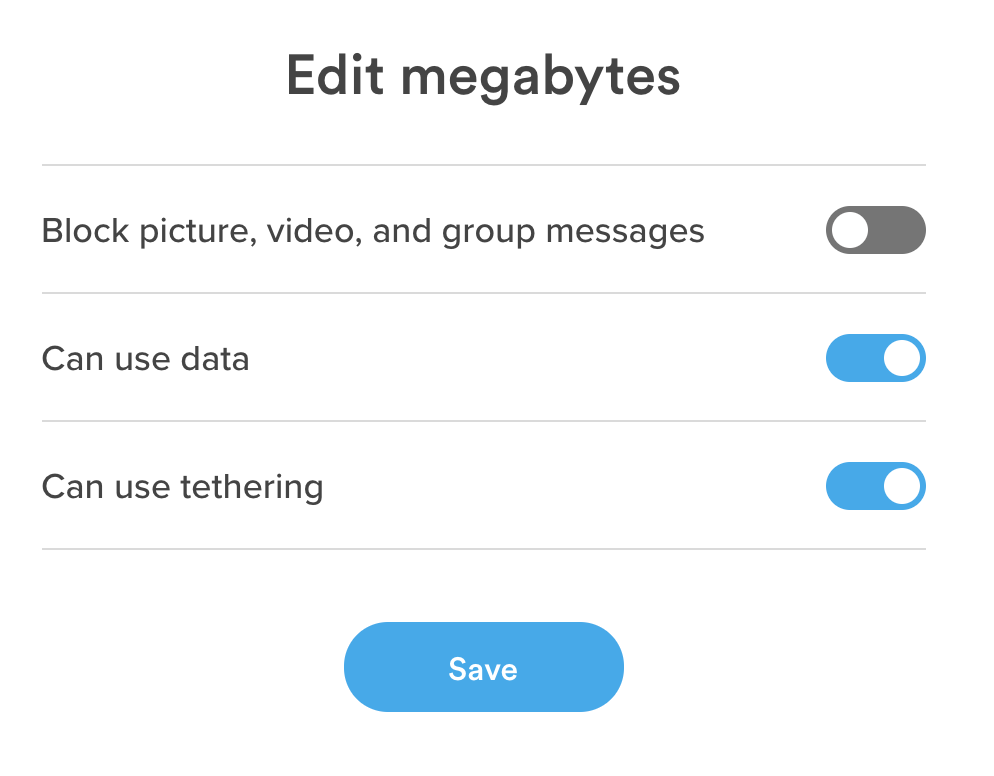
Task: Click the blue toggle beside Can use tethering
Action: 875,487
